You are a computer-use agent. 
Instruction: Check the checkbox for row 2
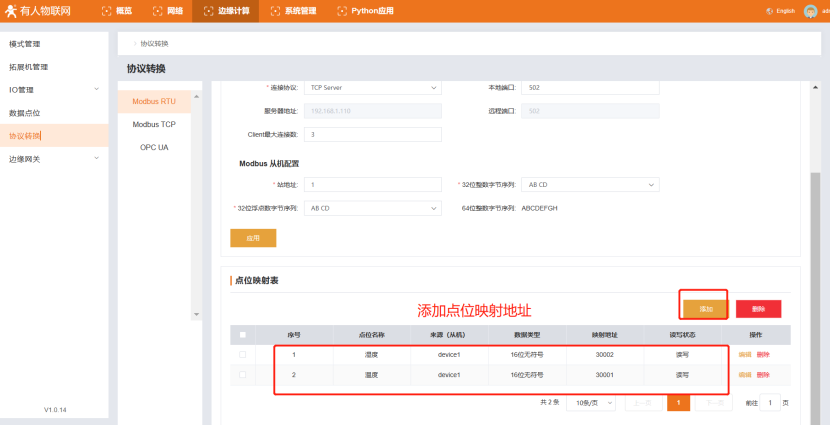pyautogui.click(x=242, y=375)
